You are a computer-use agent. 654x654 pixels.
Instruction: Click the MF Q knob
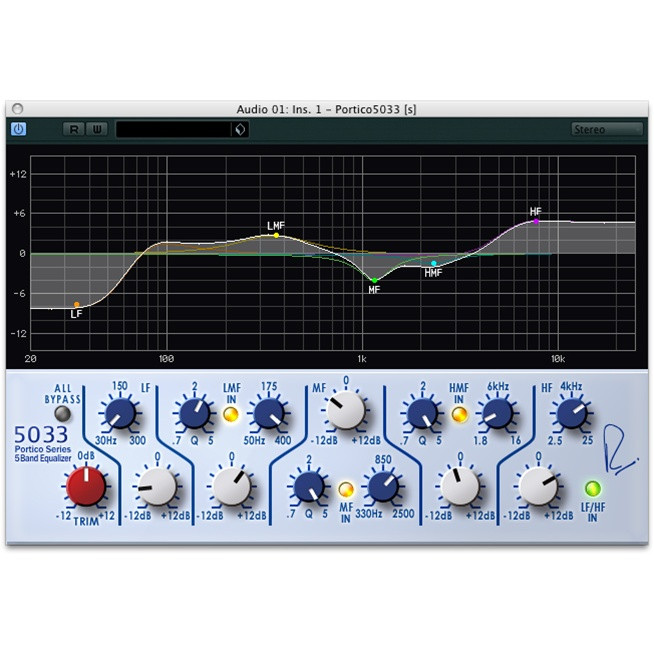(x=309, y=486)
